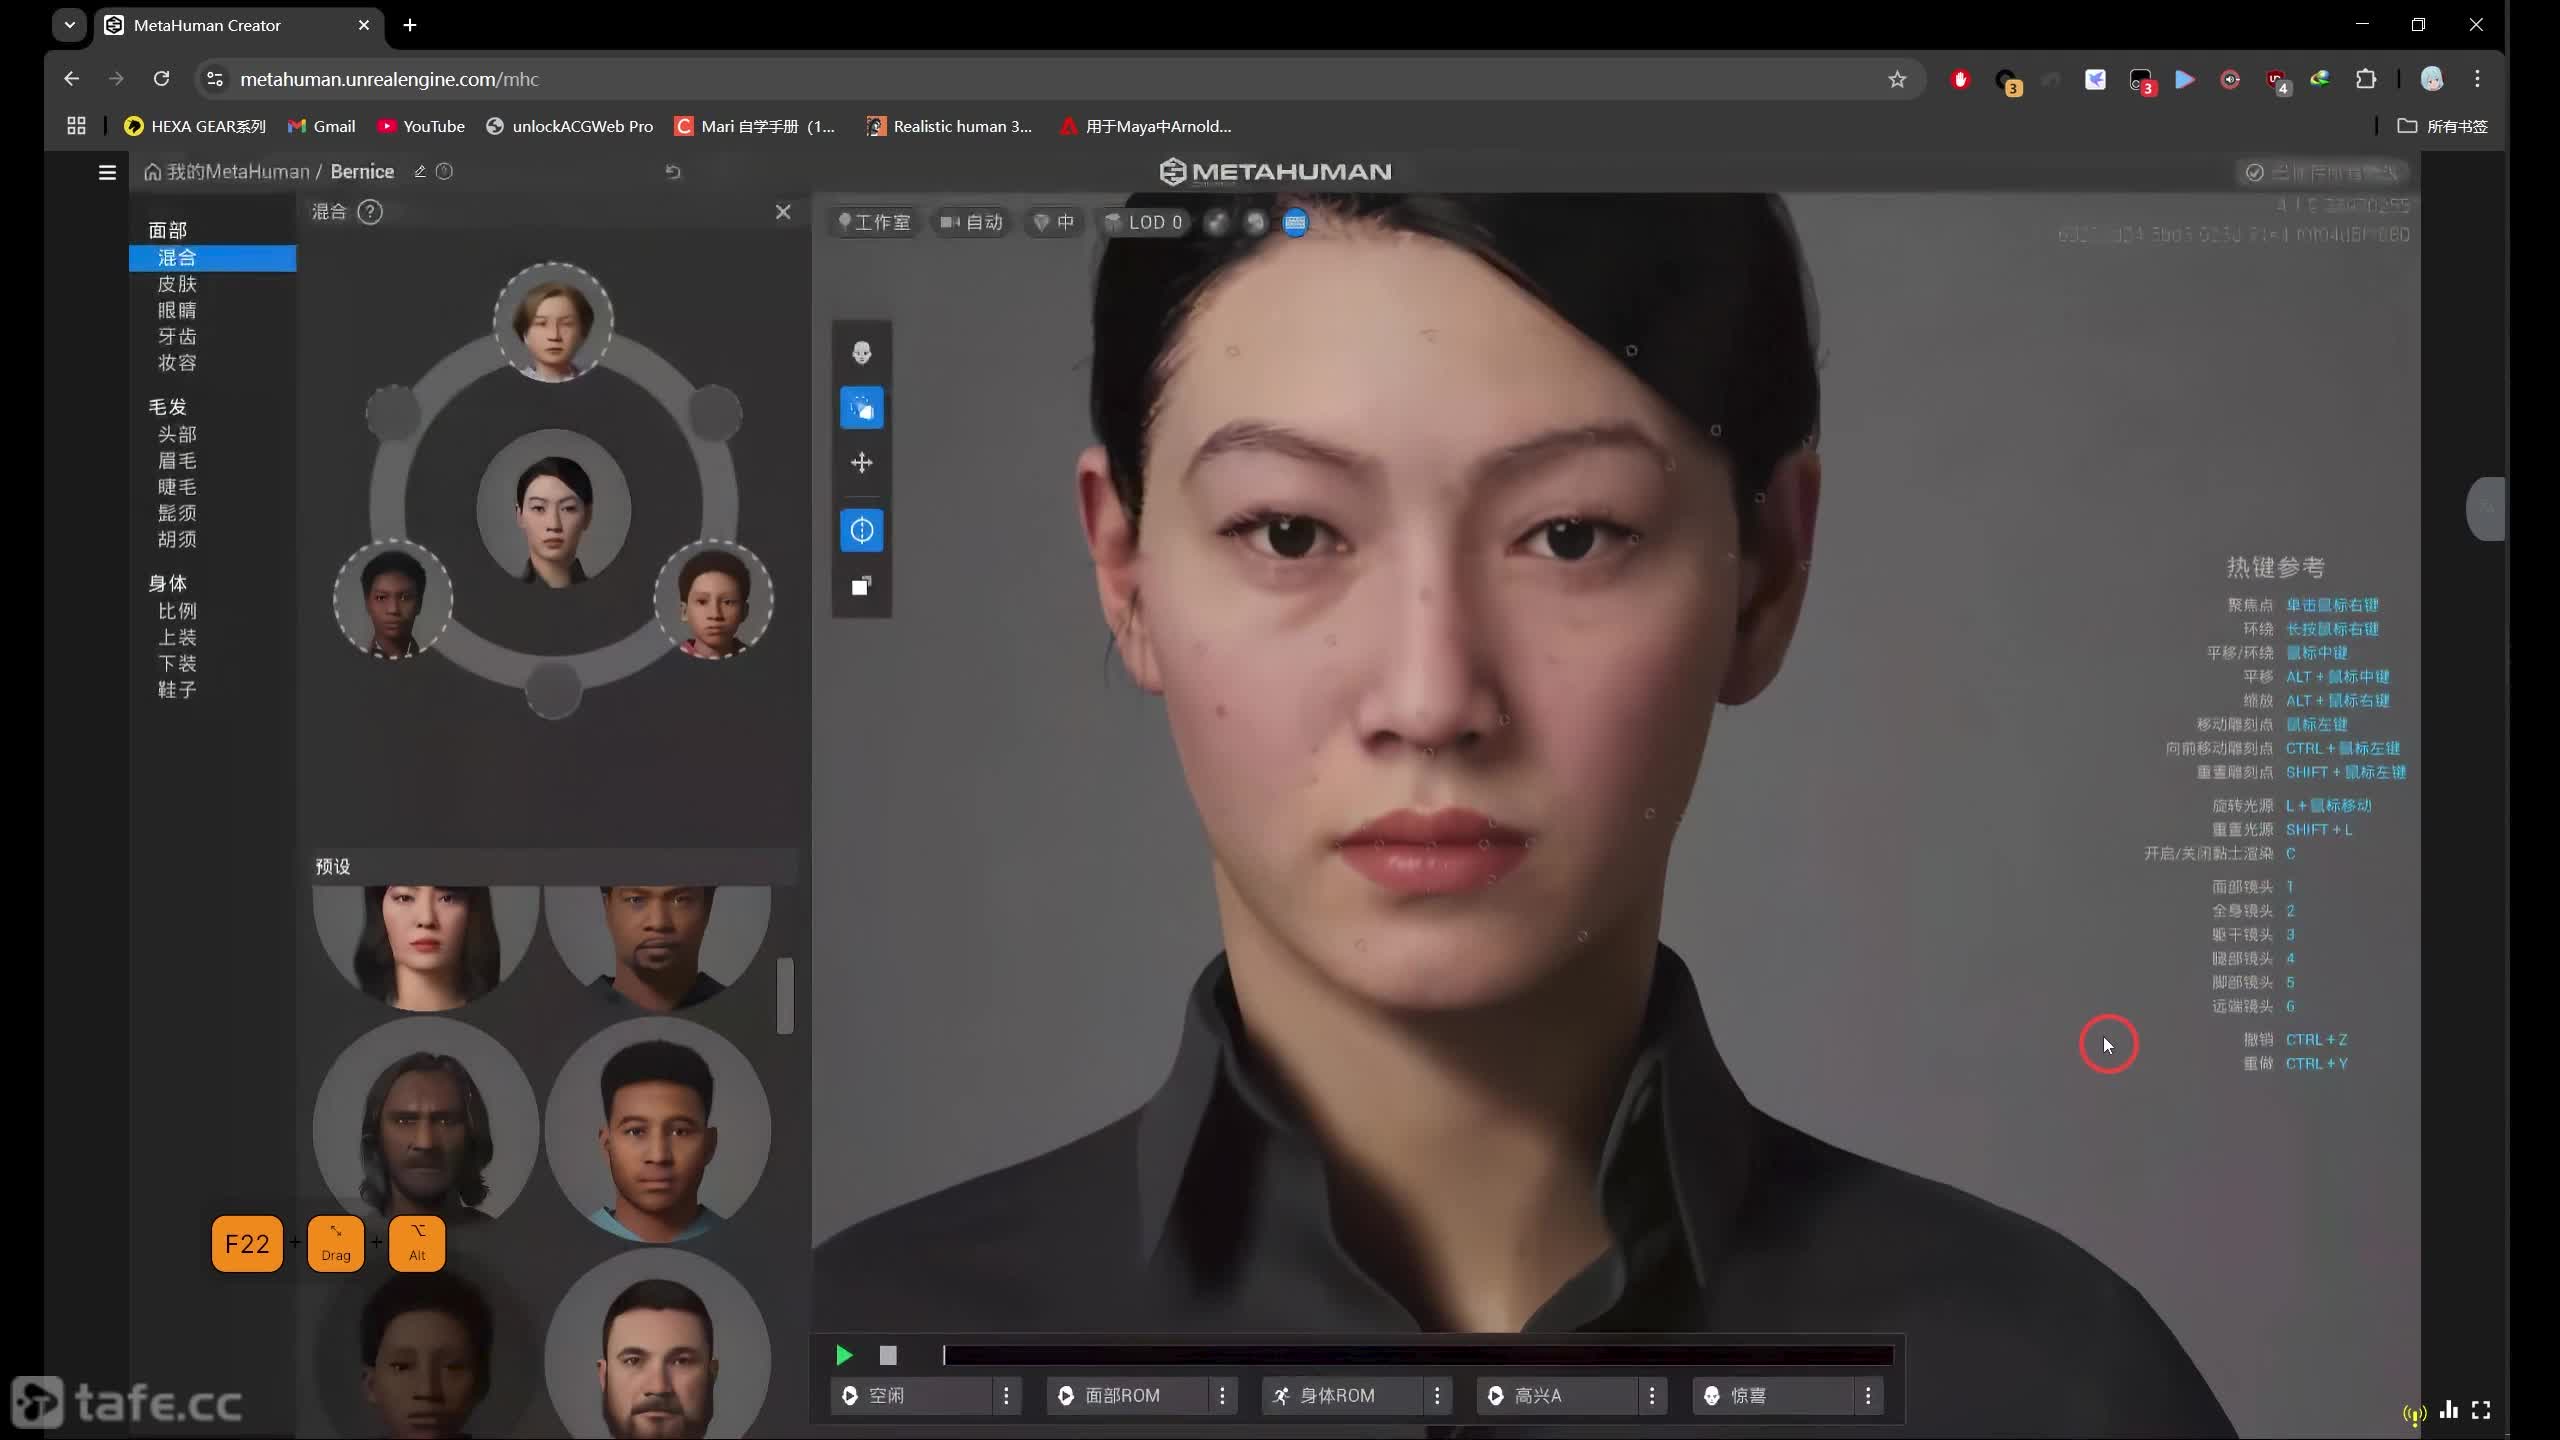Play the animation preview
Screen dimensions: 2560x1440
point(844,1355)
